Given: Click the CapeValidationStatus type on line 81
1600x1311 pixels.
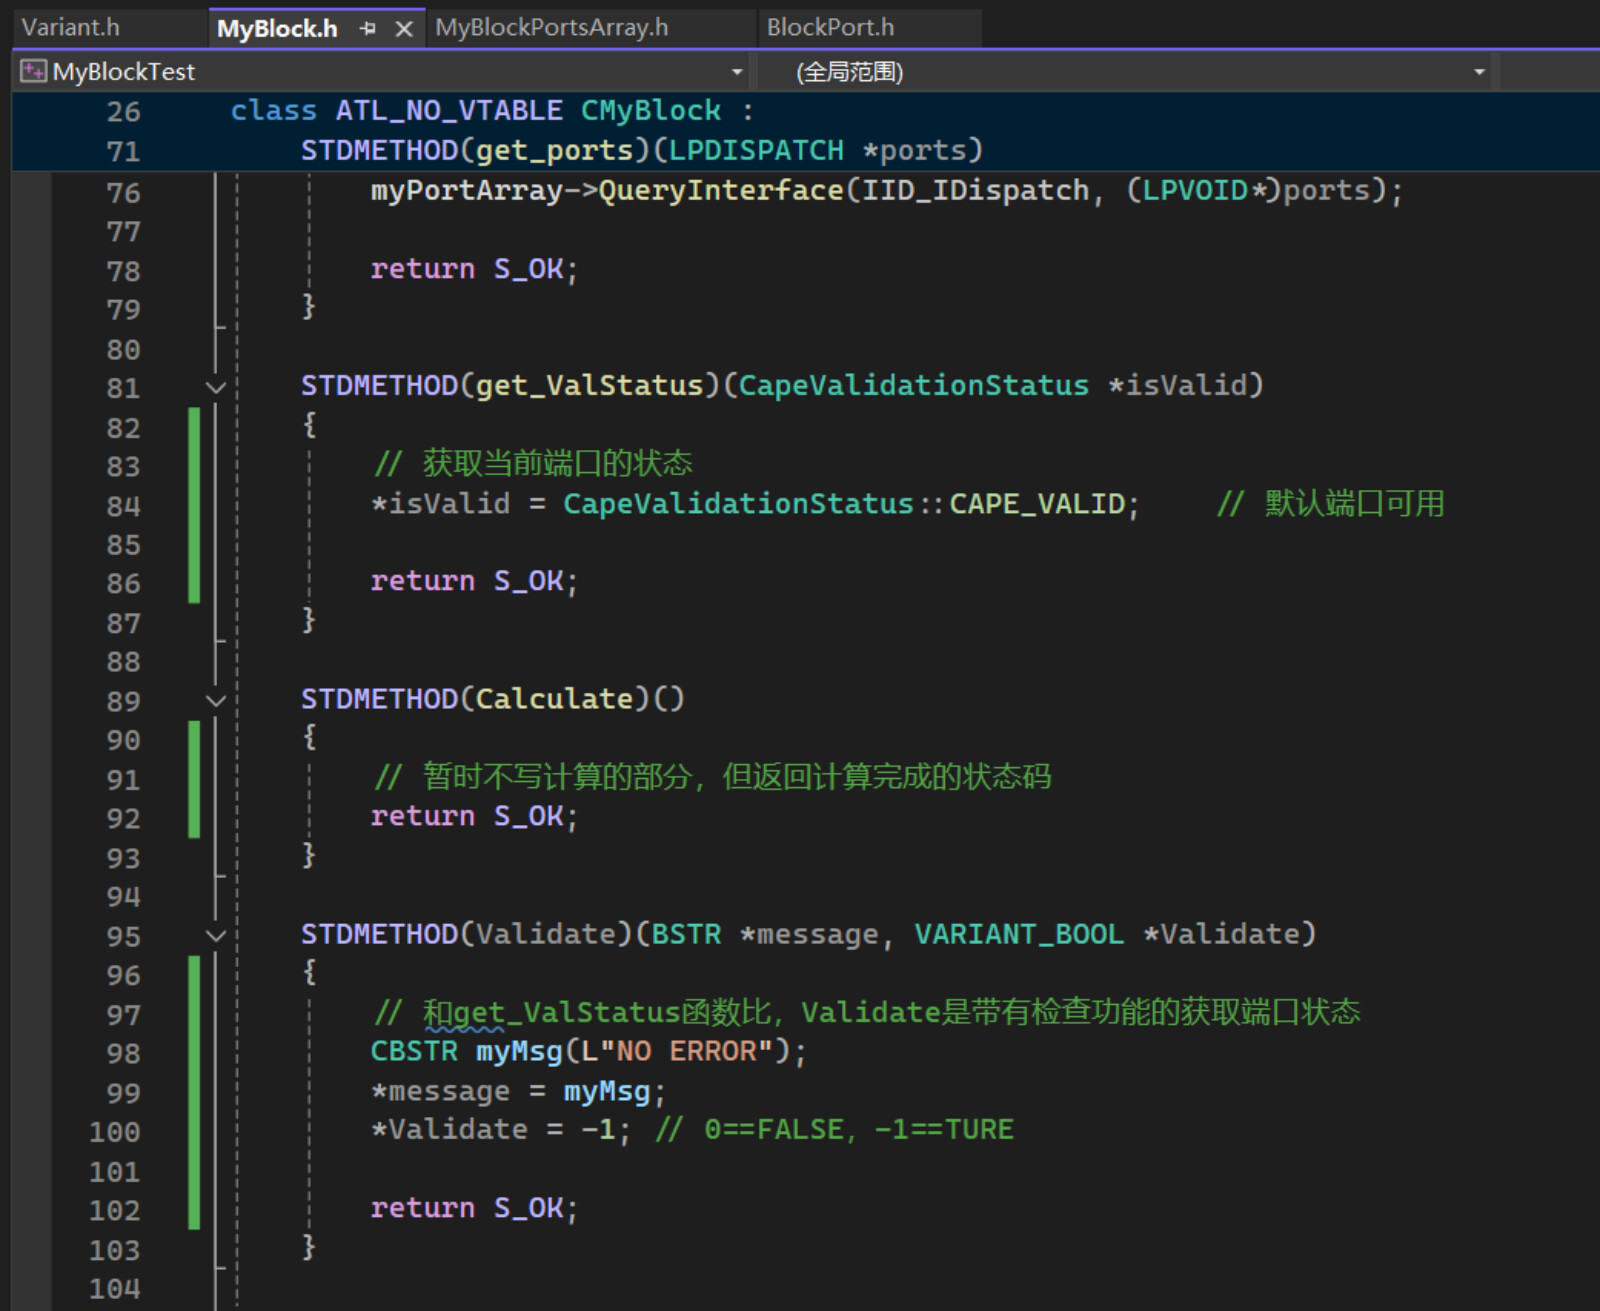Looking at the screenshot, I should [x=913, y=385].
